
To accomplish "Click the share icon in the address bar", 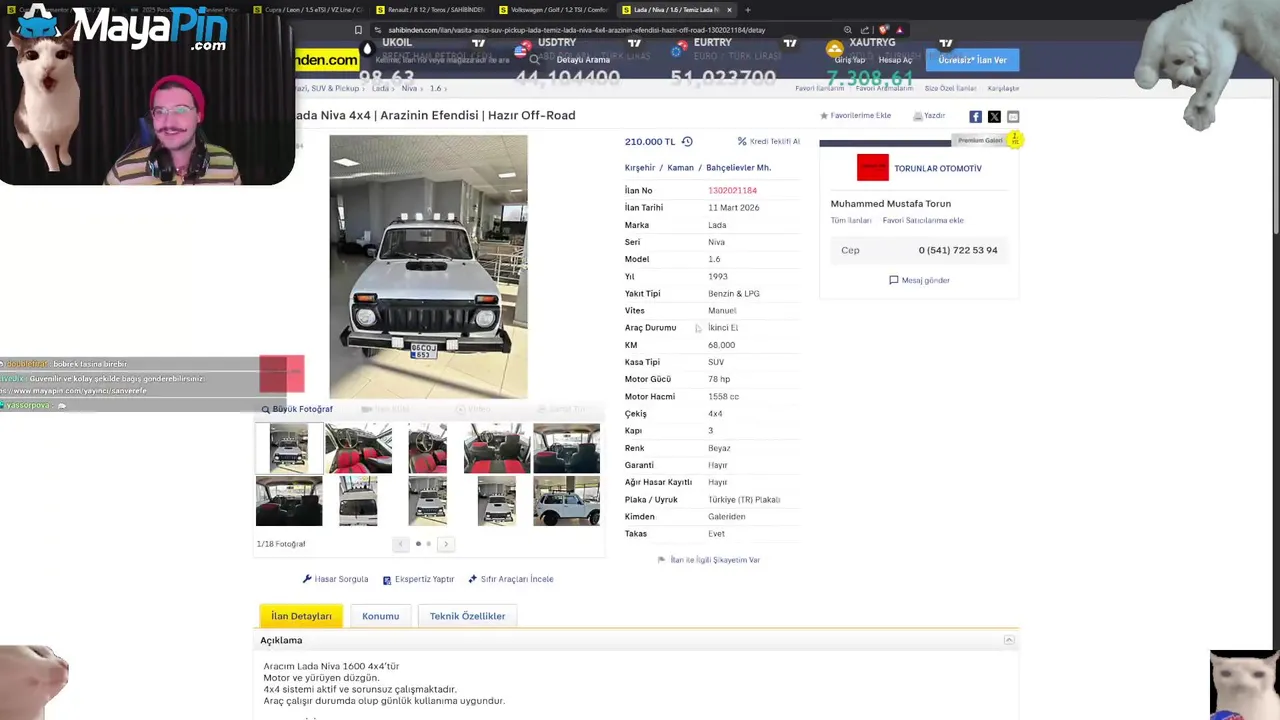I will coord(865,30).
